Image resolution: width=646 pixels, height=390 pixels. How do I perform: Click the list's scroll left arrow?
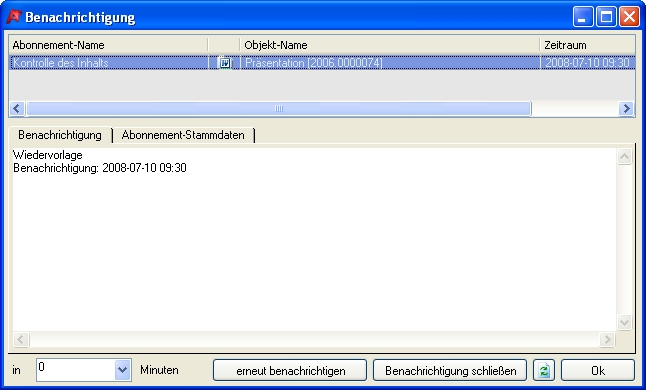[x=17, y=109]
